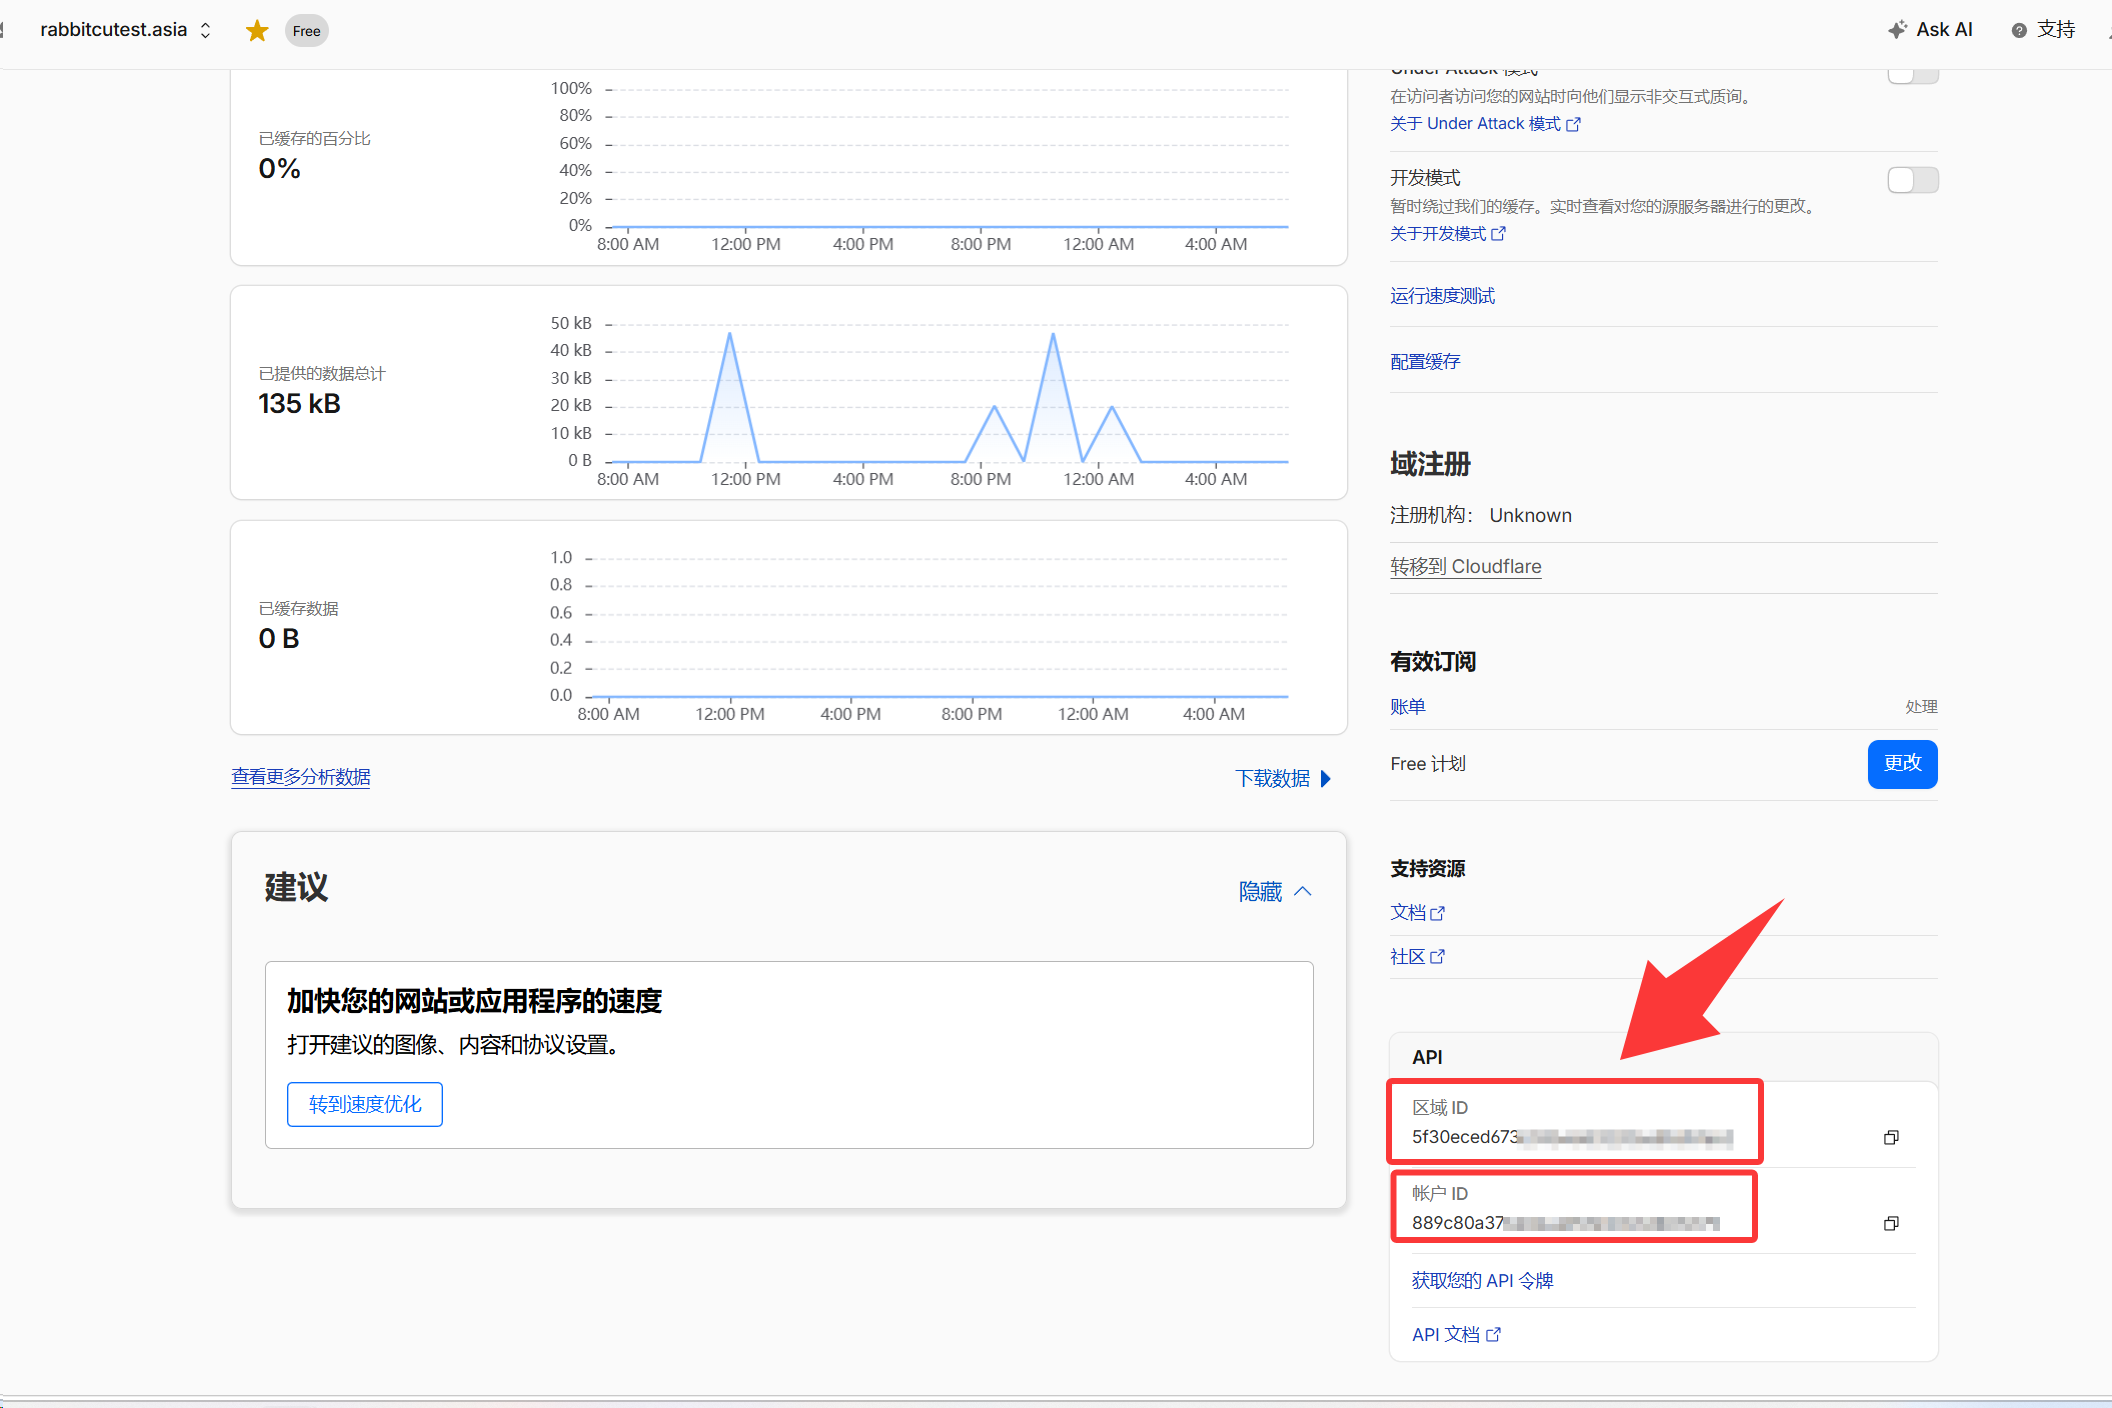
Task: Toggle the 开发模式 switch
Action: coord(1912,180)
